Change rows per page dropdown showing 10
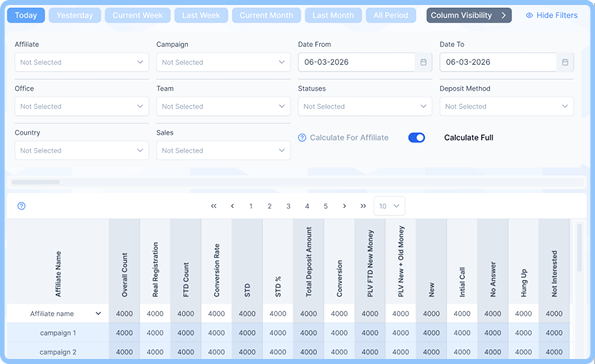Screen dimensions: 595x364 tap(389, 206)
